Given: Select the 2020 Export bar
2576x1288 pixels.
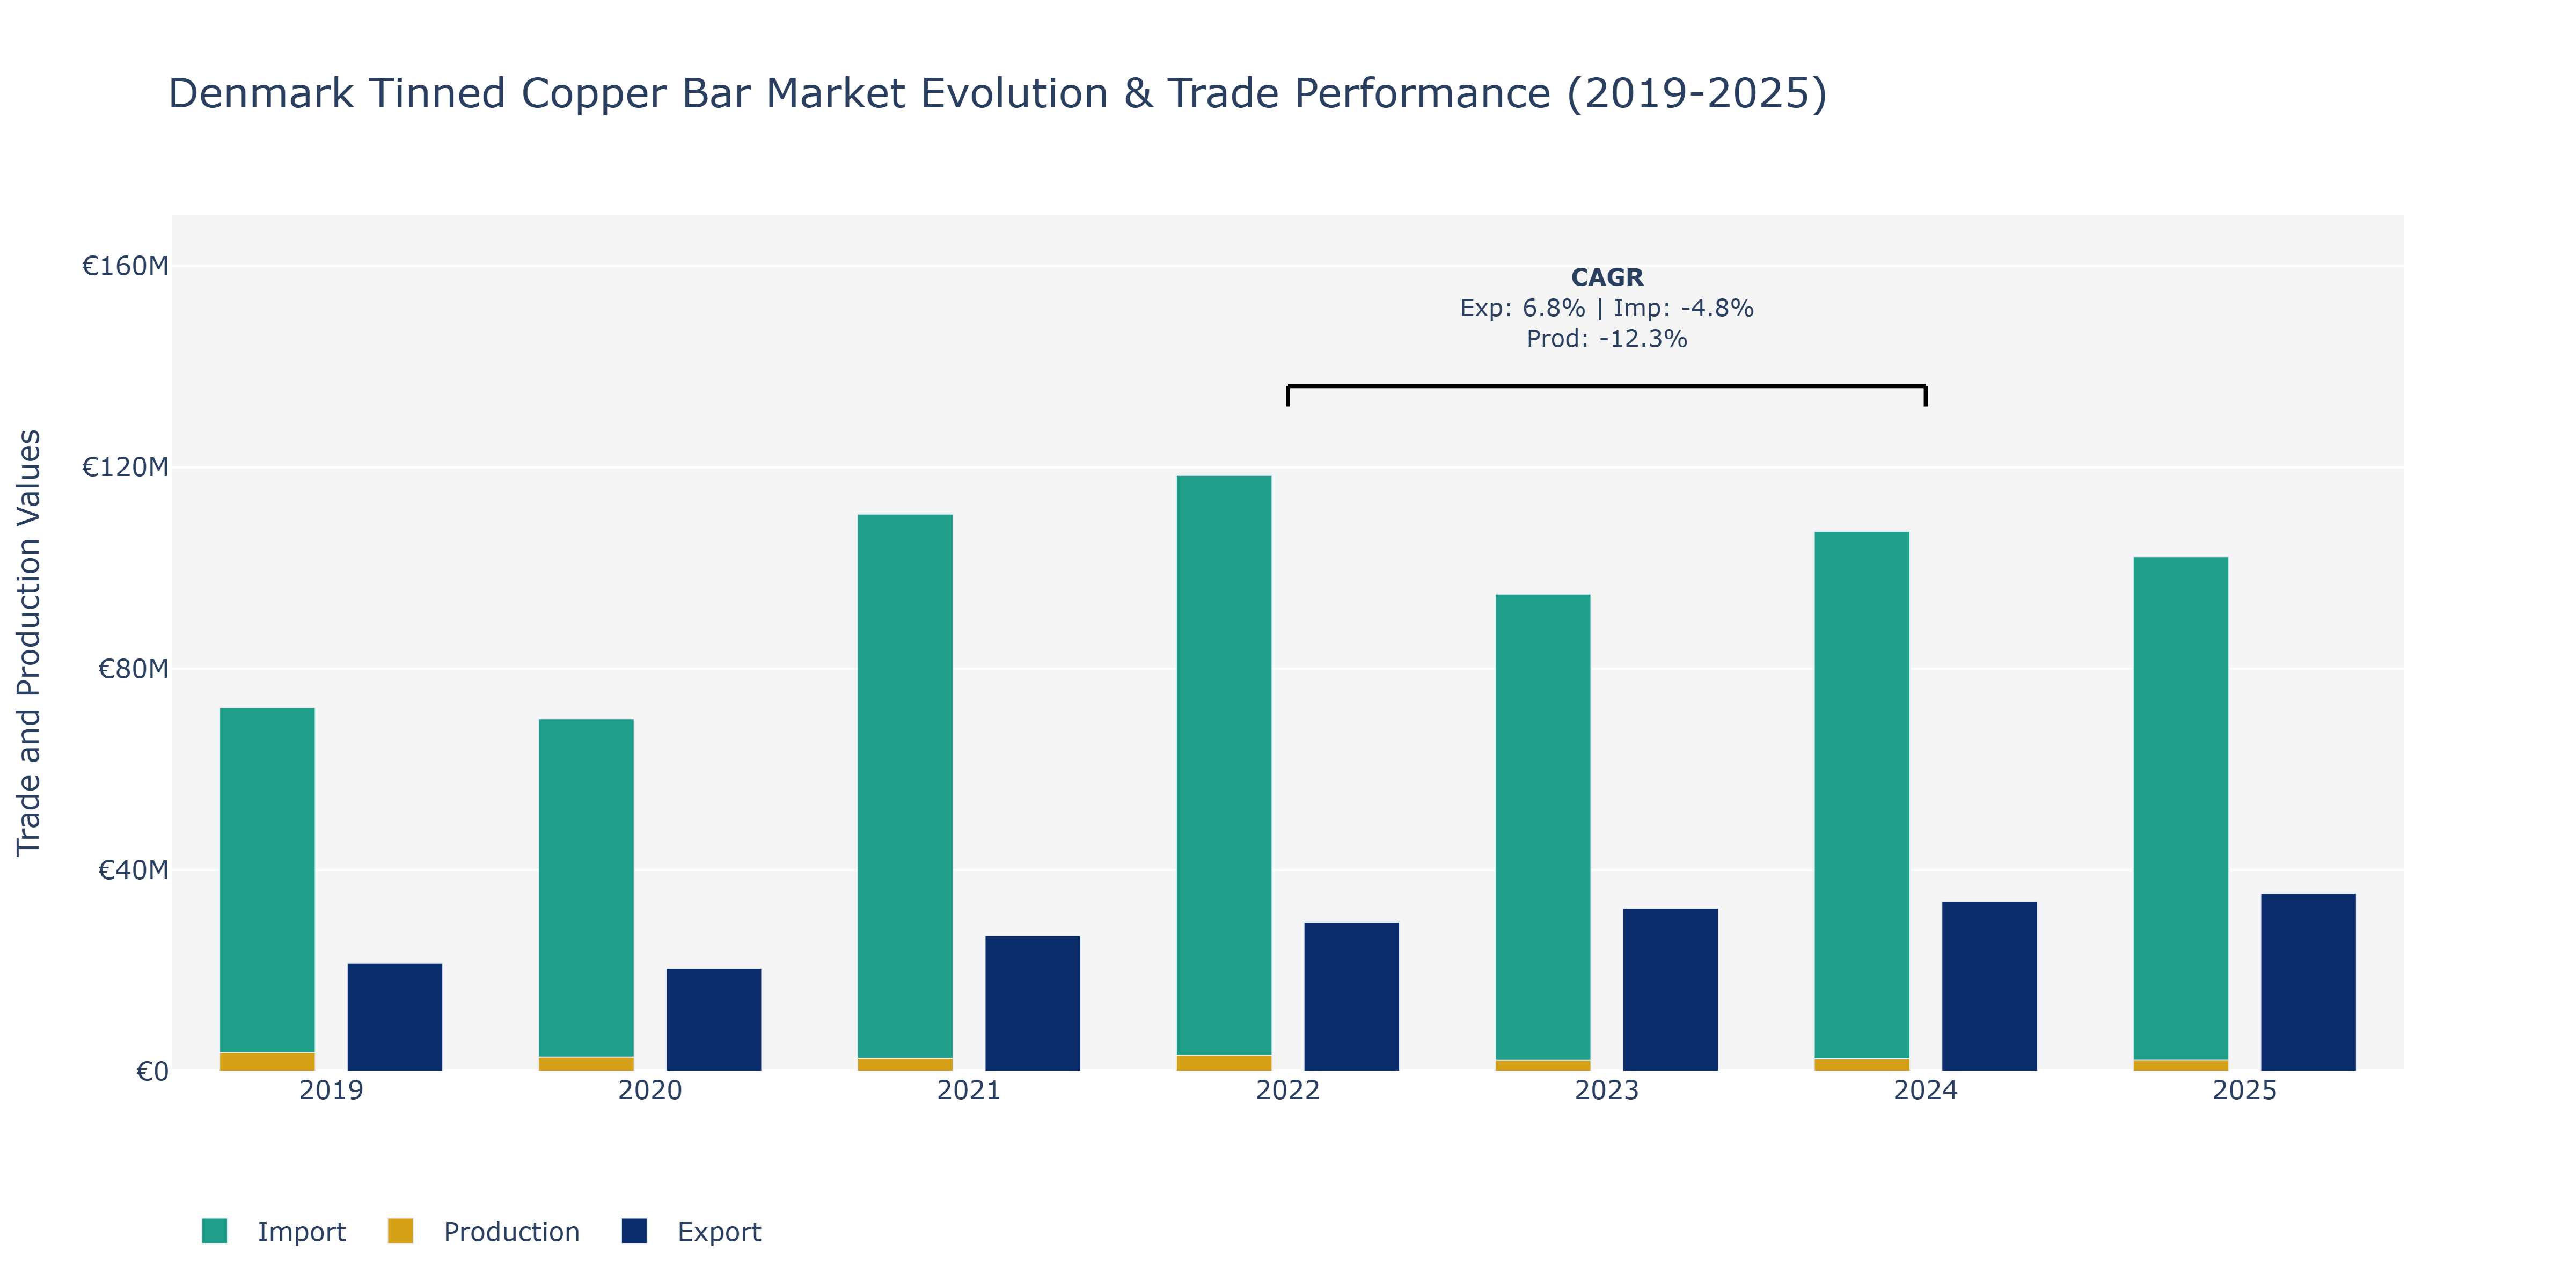Looking at the screenshot, I should click(714, 1020).
